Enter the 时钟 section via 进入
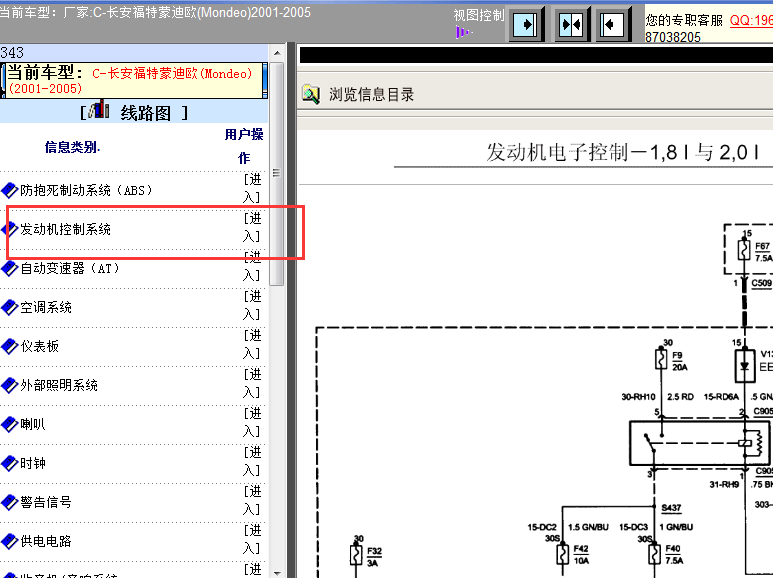Image resolution: width=773 pixels, height=578 pixels. [252, 461]
